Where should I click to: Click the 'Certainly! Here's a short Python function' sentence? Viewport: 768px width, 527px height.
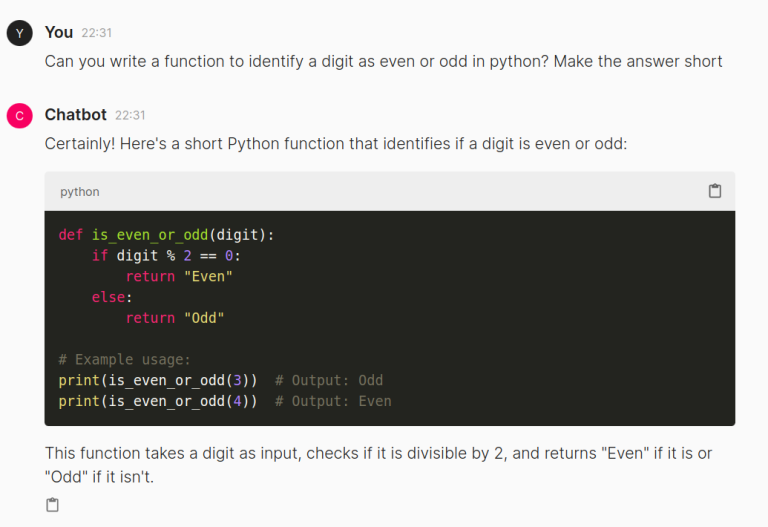coord(335,144)
